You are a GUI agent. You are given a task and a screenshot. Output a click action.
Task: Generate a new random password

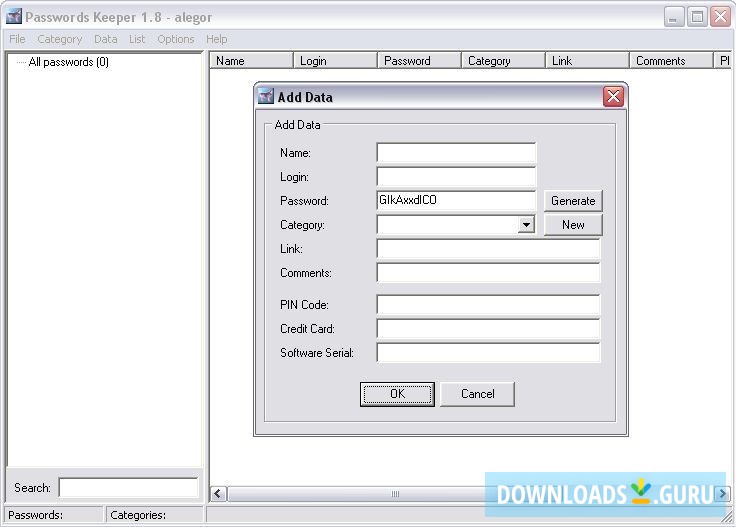tap(573, 201)
